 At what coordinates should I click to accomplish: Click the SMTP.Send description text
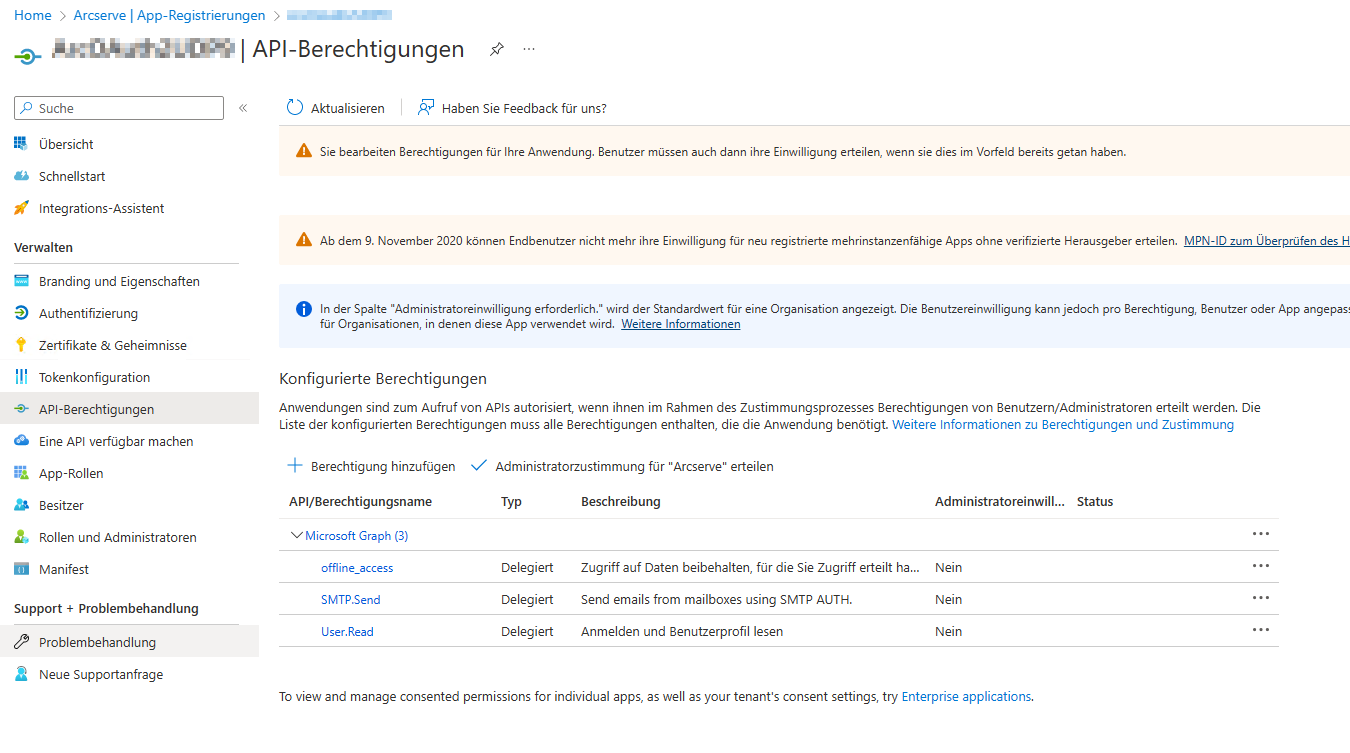click(716, 600)
